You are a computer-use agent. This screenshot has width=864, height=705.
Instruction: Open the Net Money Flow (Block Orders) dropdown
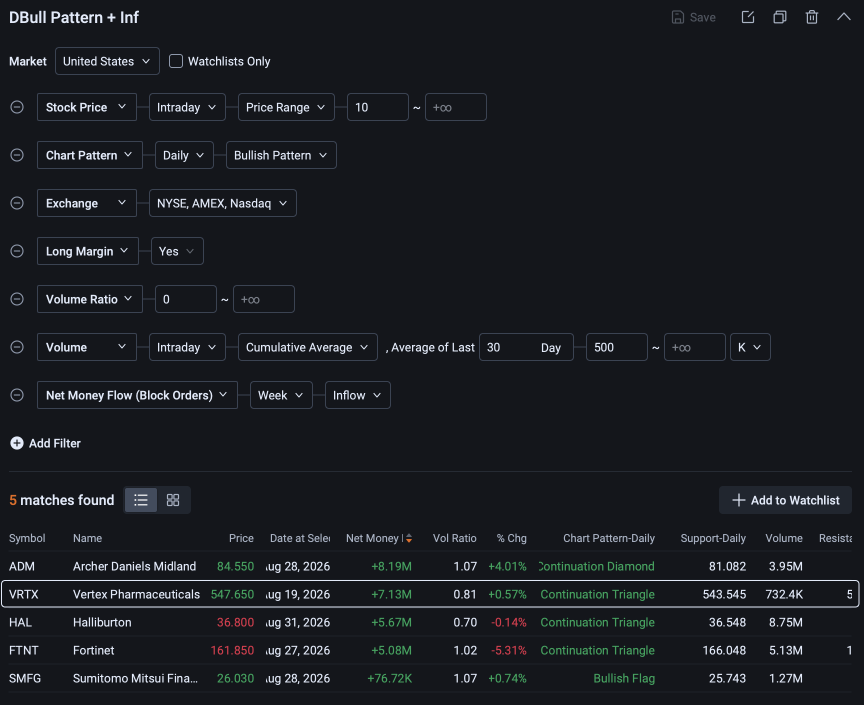[x=137, y=395]
